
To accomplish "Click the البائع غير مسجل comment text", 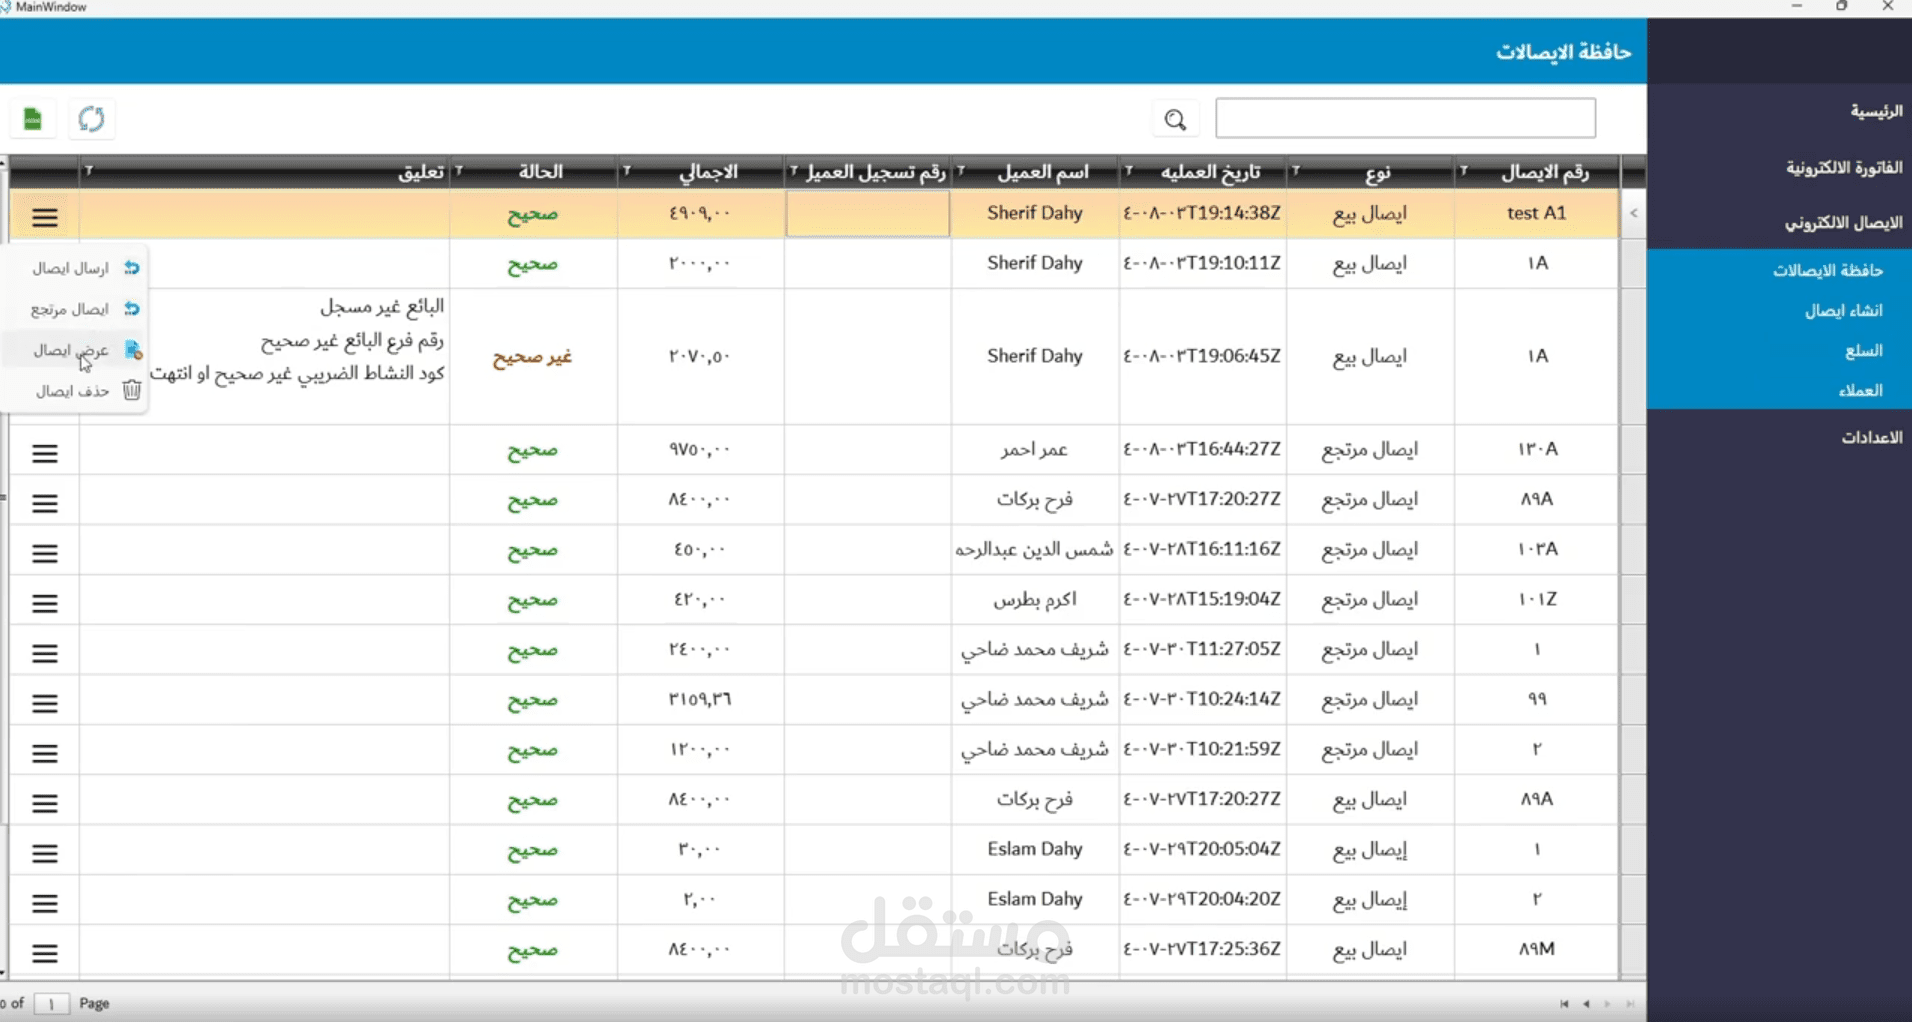I will (x=381, y=306).
